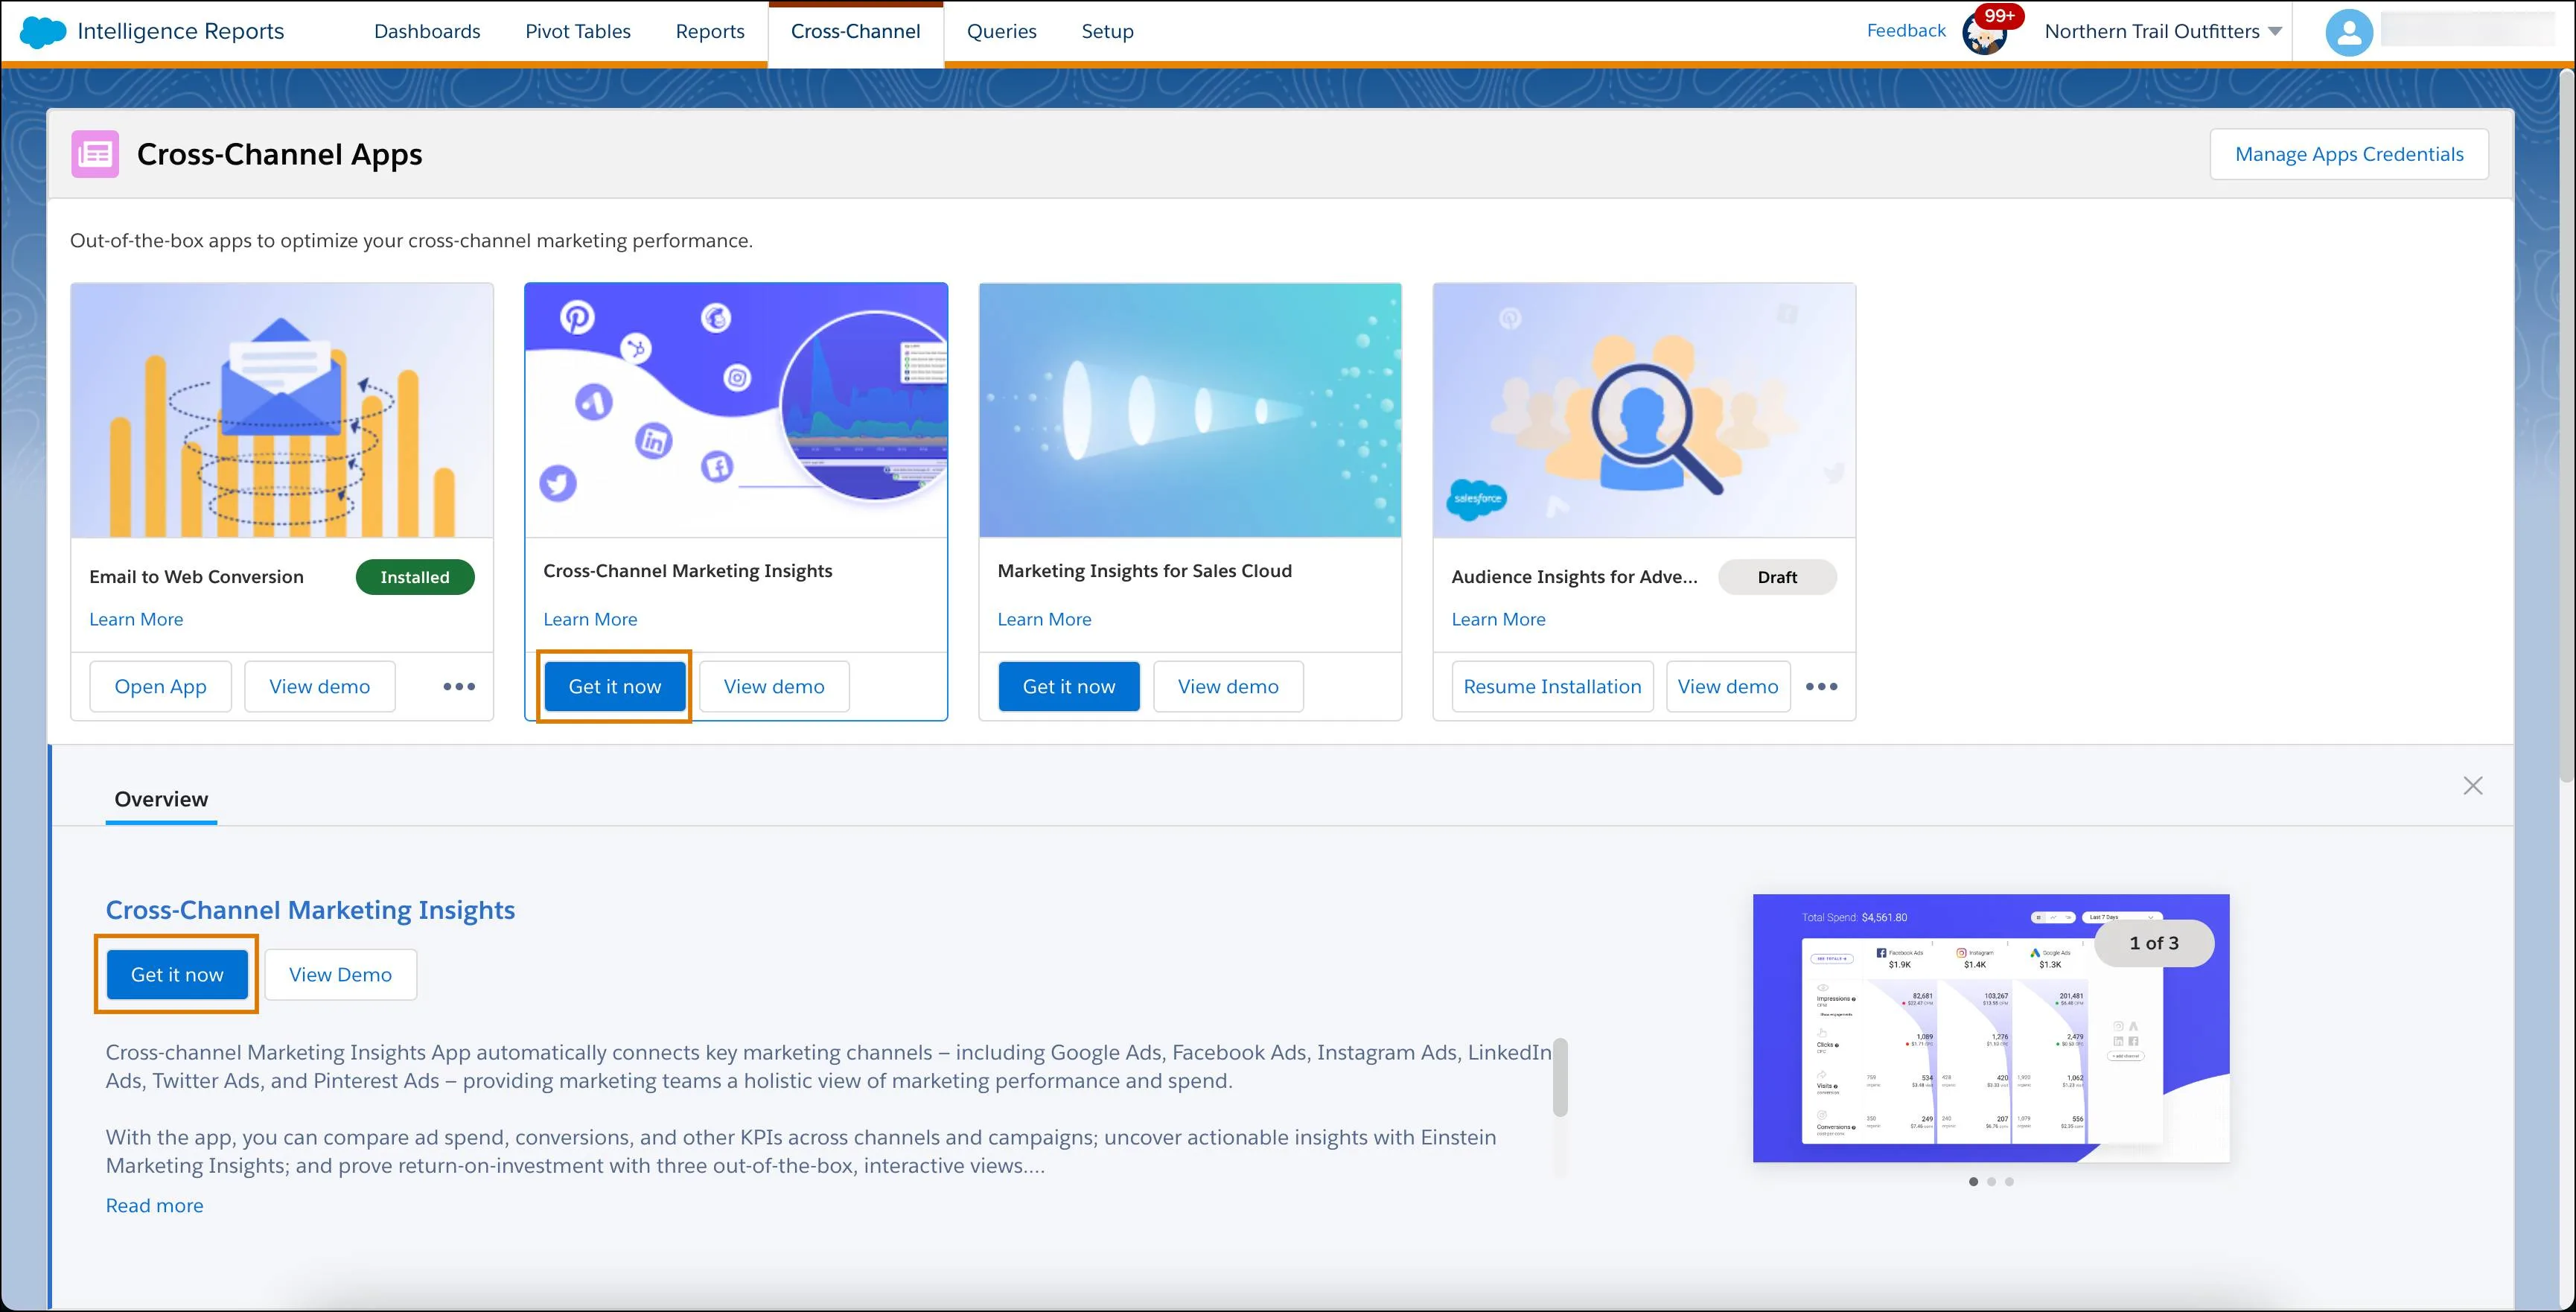Click View demo for Marketing Insights for Sales Cloud
Screen dimensions: 2576x1312
1228,684
